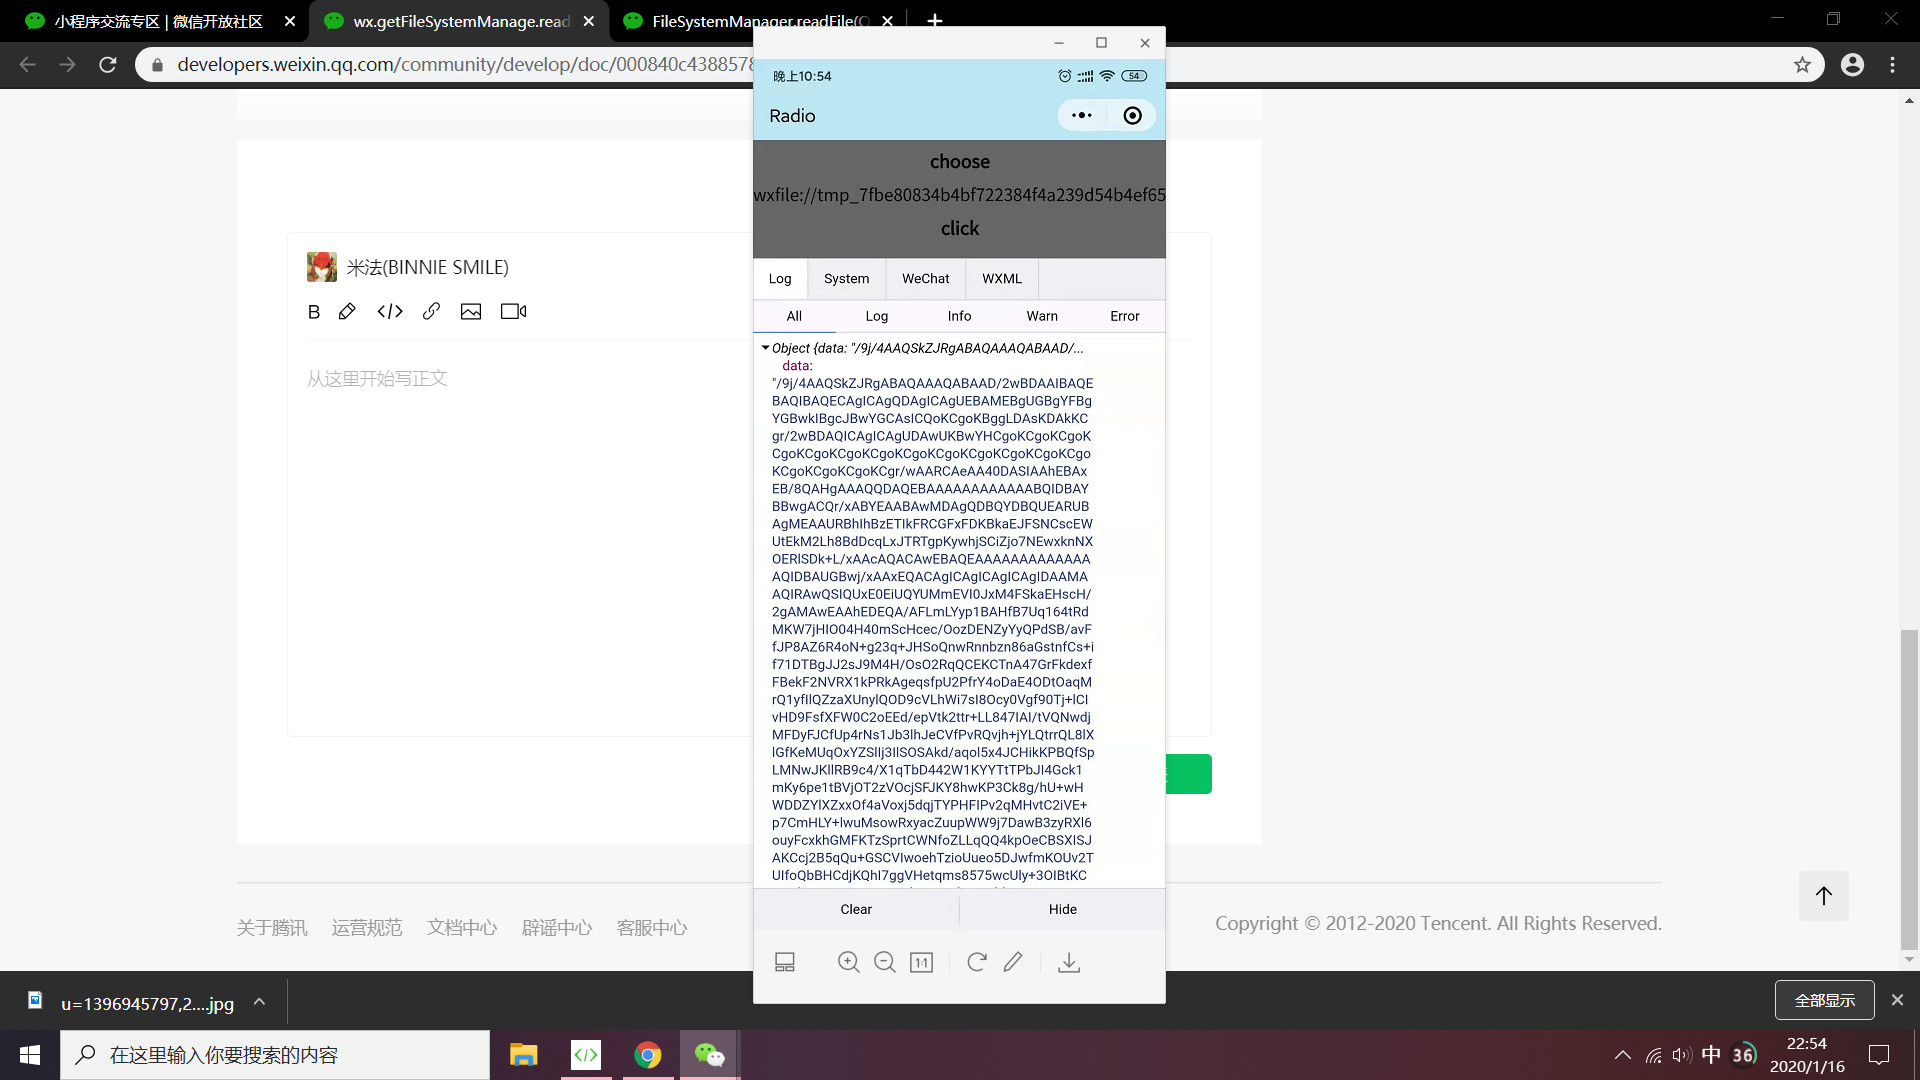Switch to the WXML debug tab
This screenshot has width=1920, height=1080.
tap(1001, 279)
